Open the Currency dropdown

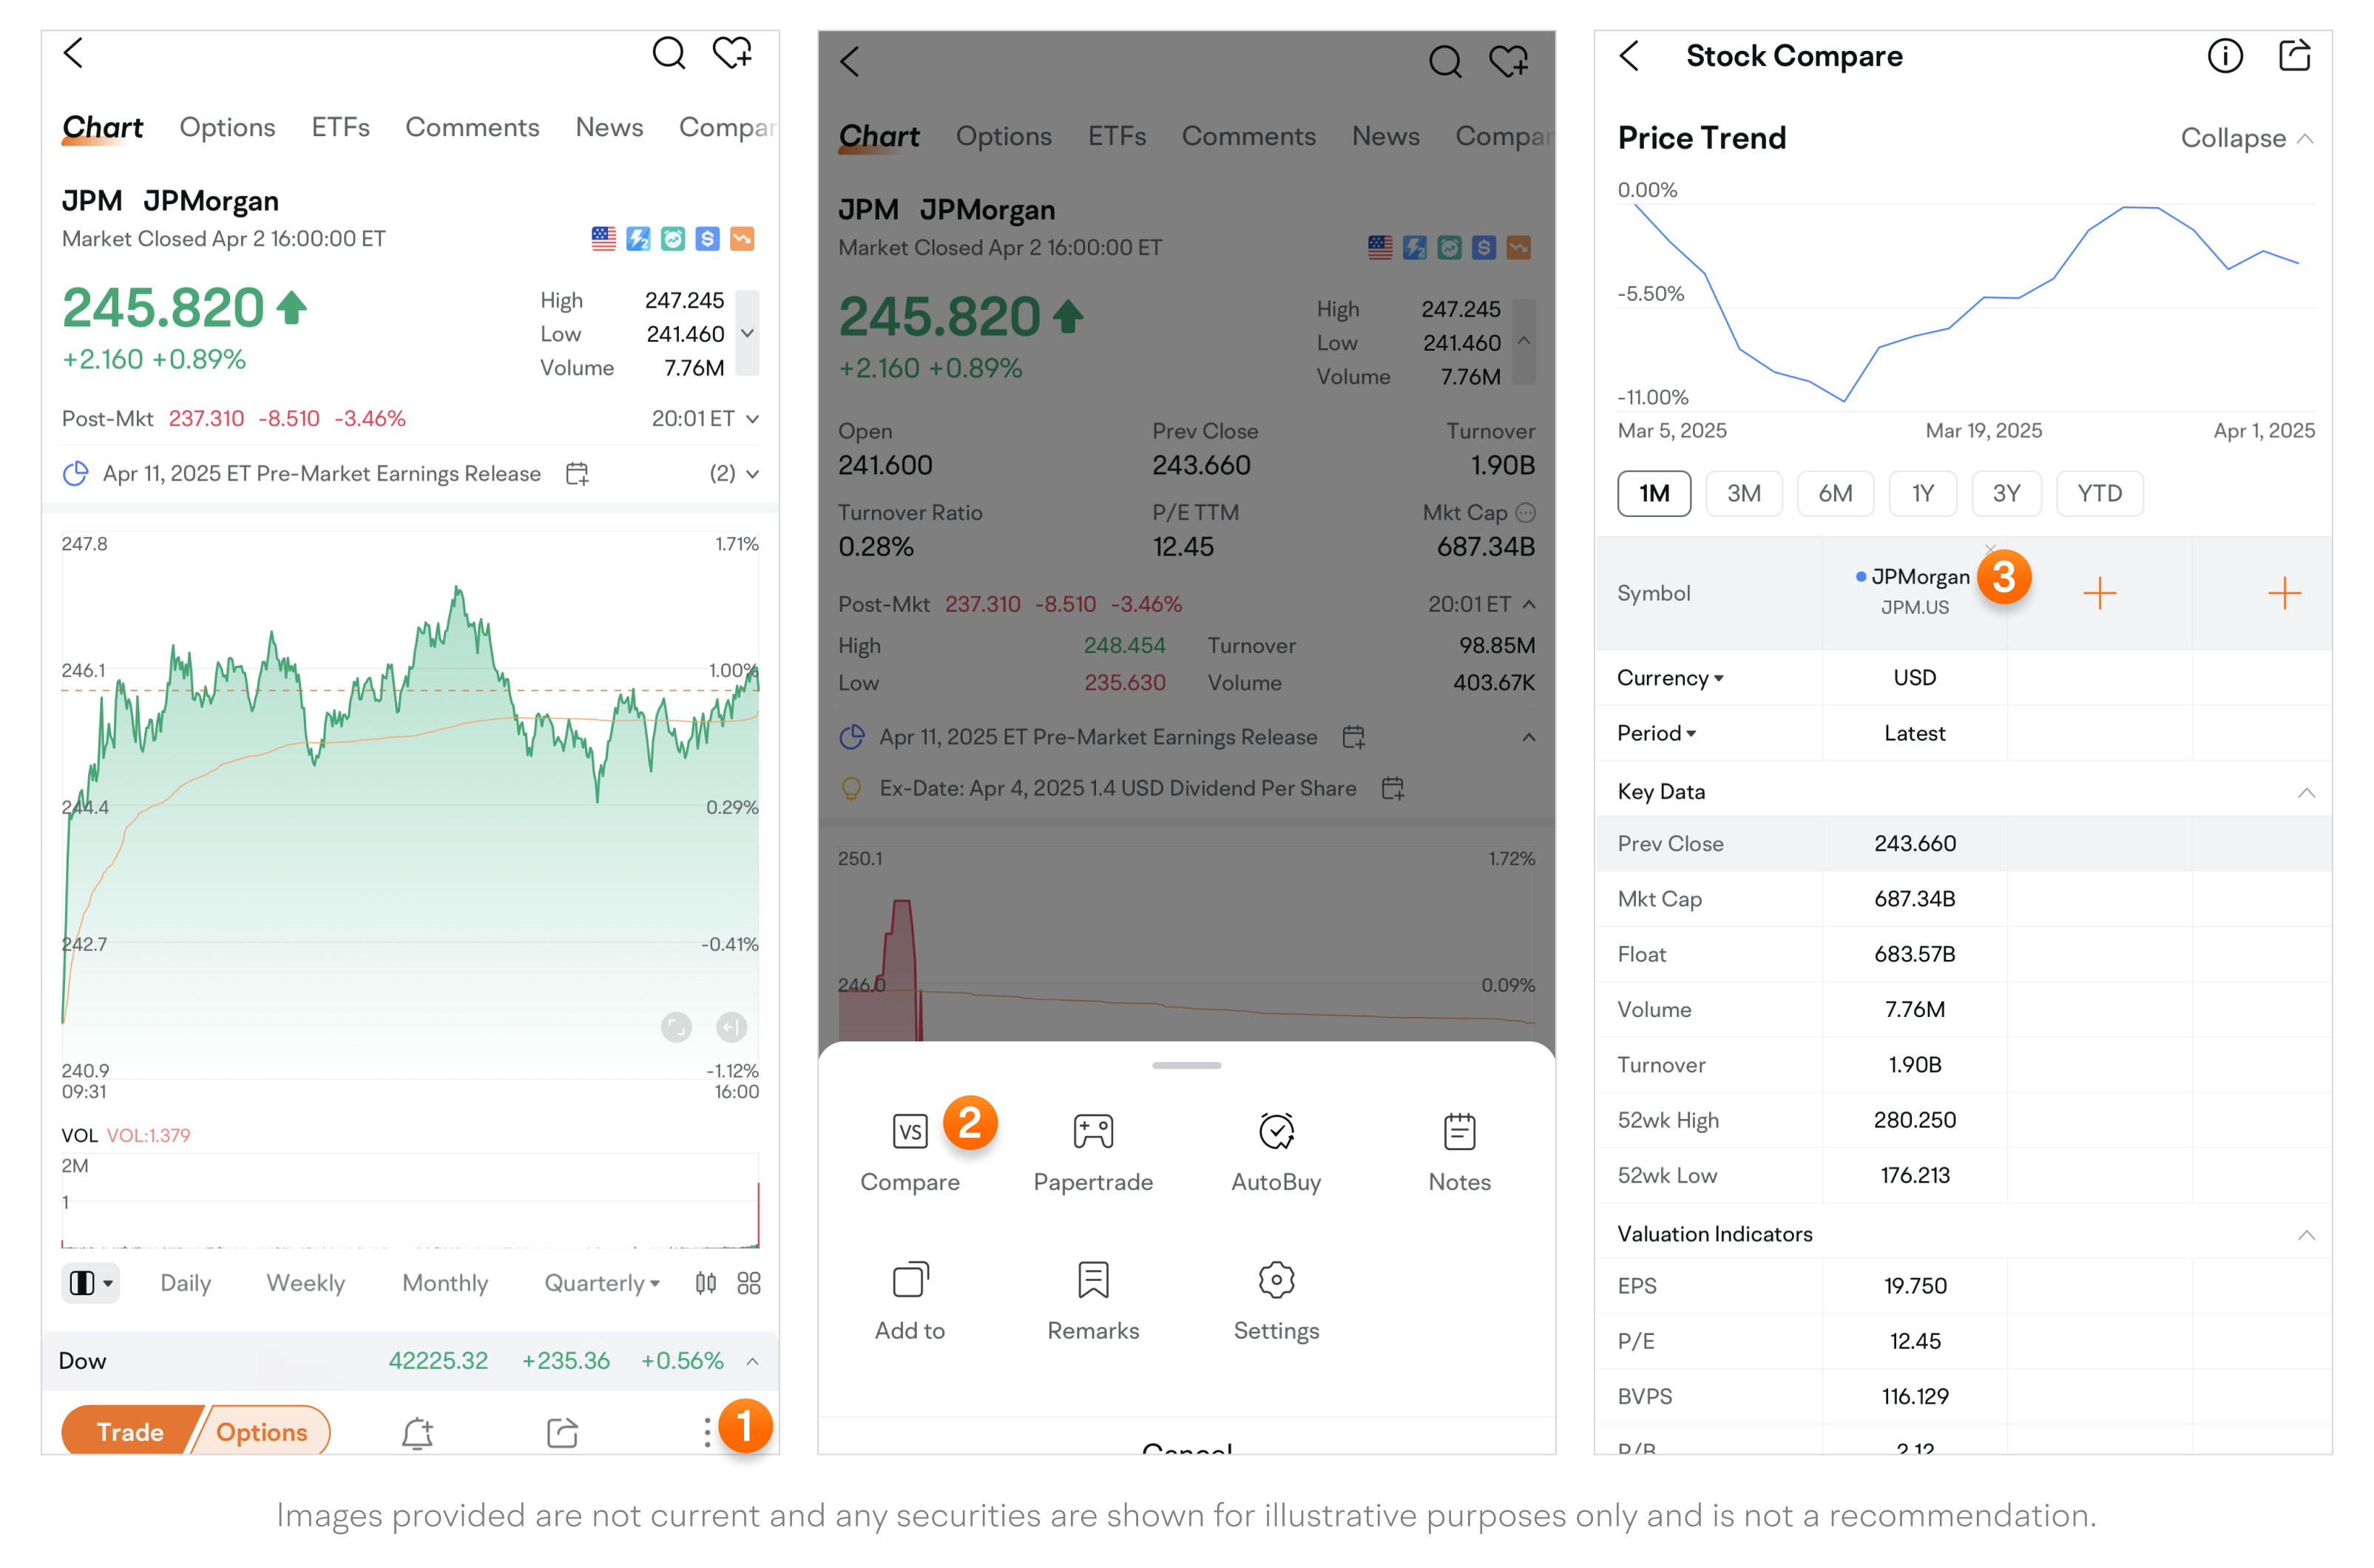pos(1669,678)
